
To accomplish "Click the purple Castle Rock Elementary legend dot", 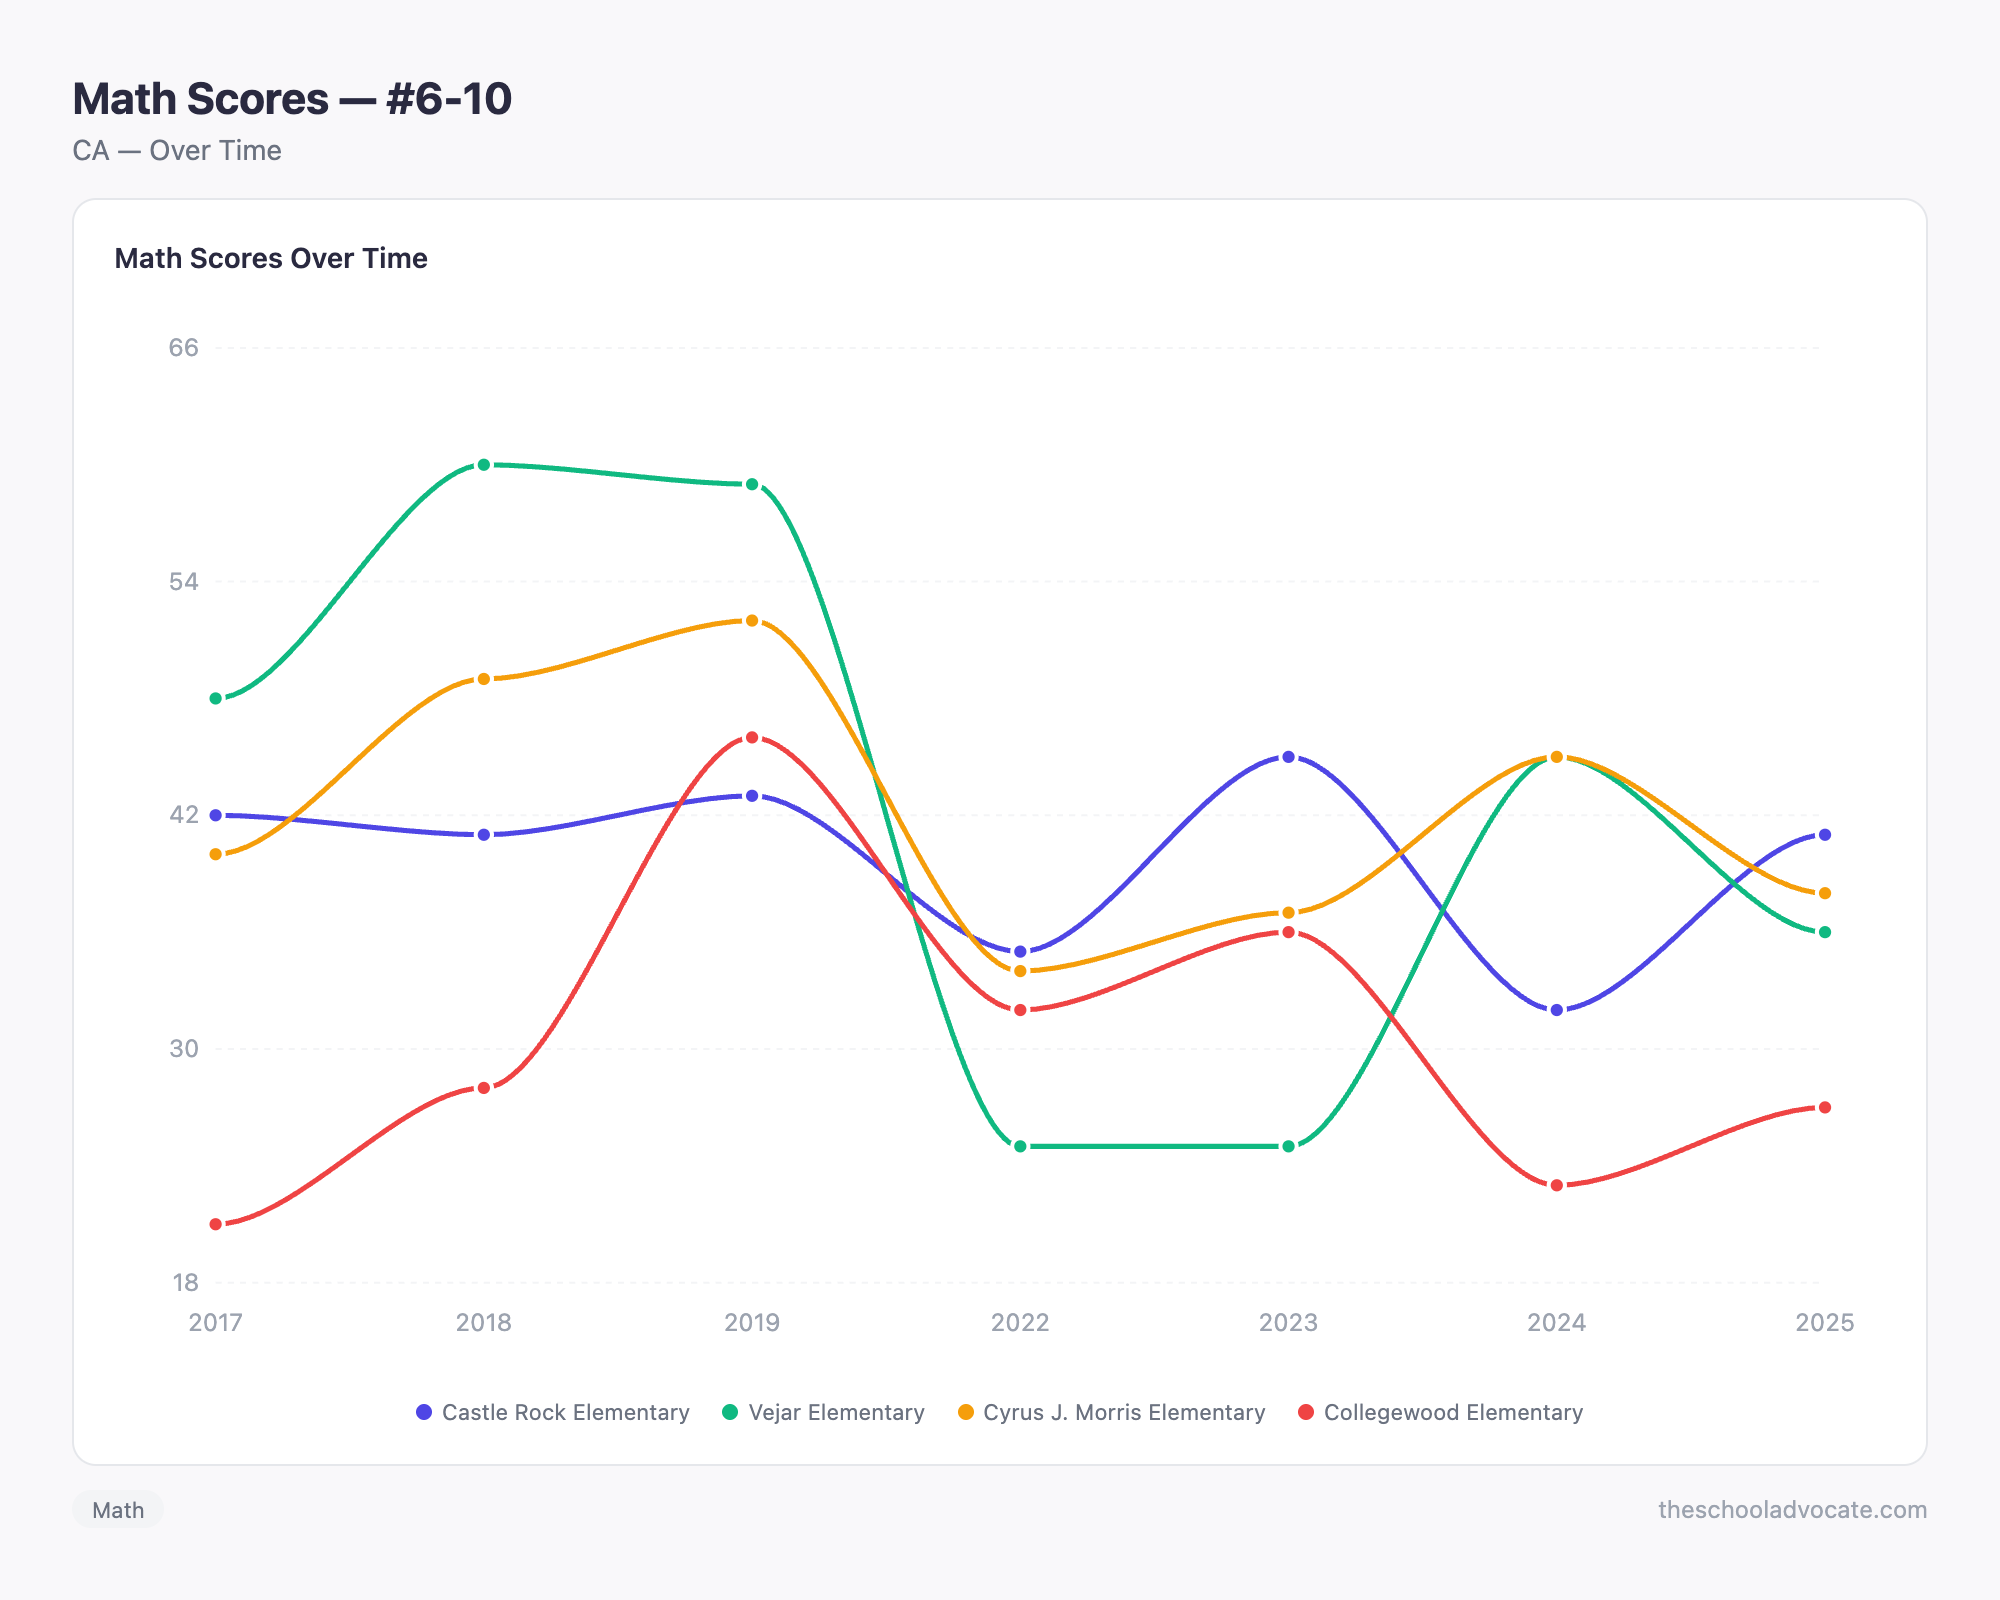I will click(424, 1412).
